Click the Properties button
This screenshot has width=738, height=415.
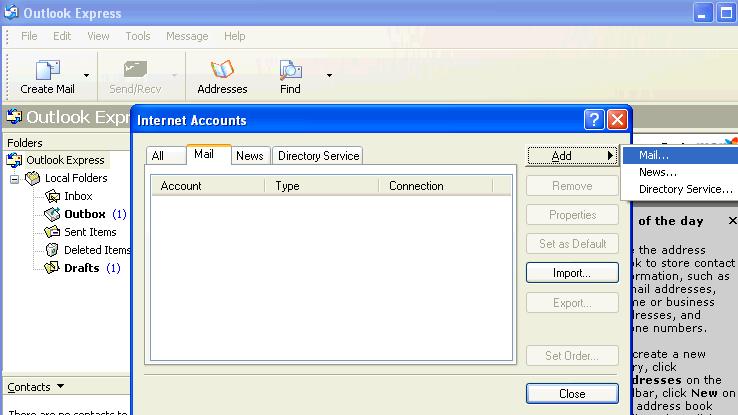click(x=572, y=215)
